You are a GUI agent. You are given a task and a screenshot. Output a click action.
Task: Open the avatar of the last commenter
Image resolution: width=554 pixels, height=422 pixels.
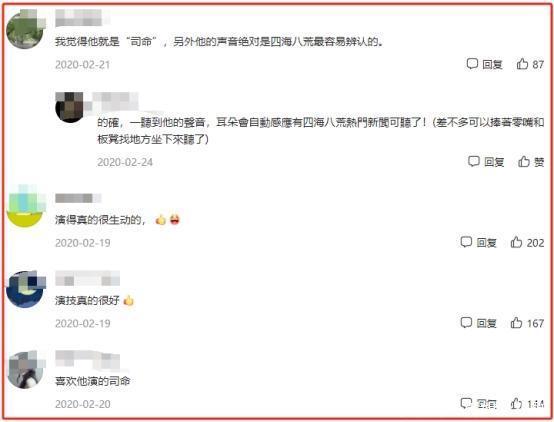click(x=26, y=370)
